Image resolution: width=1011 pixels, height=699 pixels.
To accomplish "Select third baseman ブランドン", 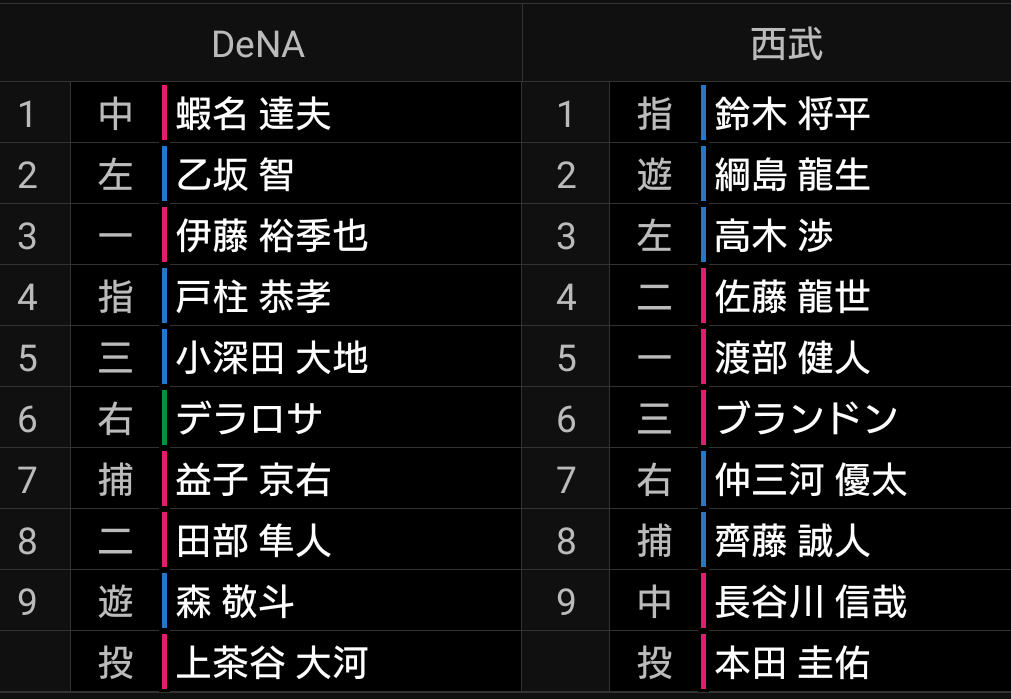I will click(806, 418).
